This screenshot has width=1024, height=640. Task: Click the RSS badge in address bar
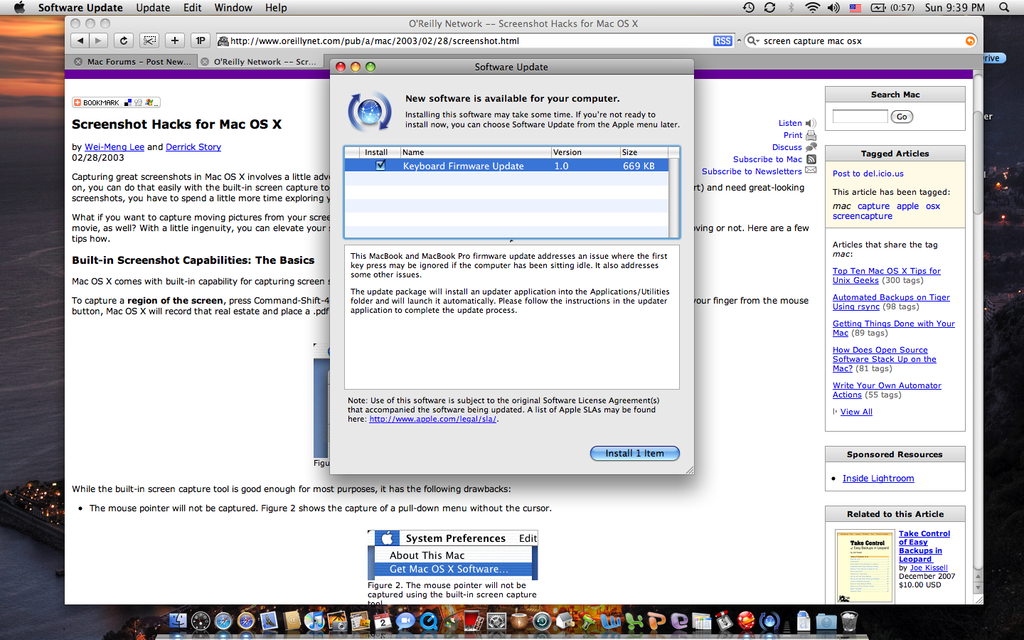722,40
